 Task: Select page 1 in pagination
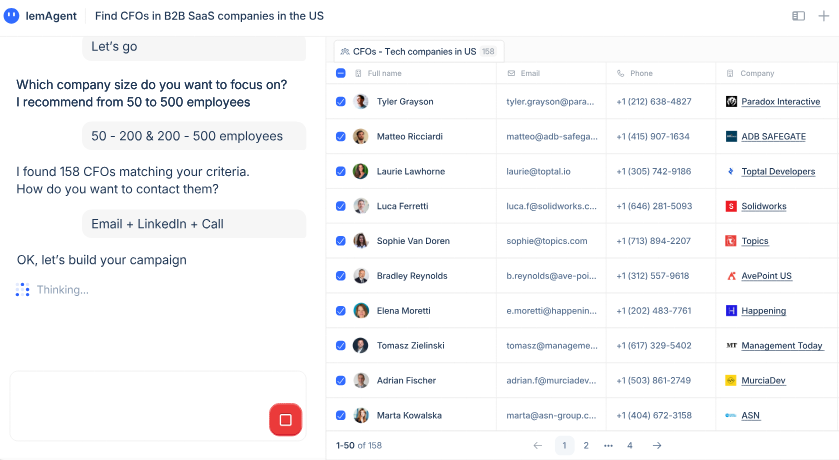tap(564, 446)
